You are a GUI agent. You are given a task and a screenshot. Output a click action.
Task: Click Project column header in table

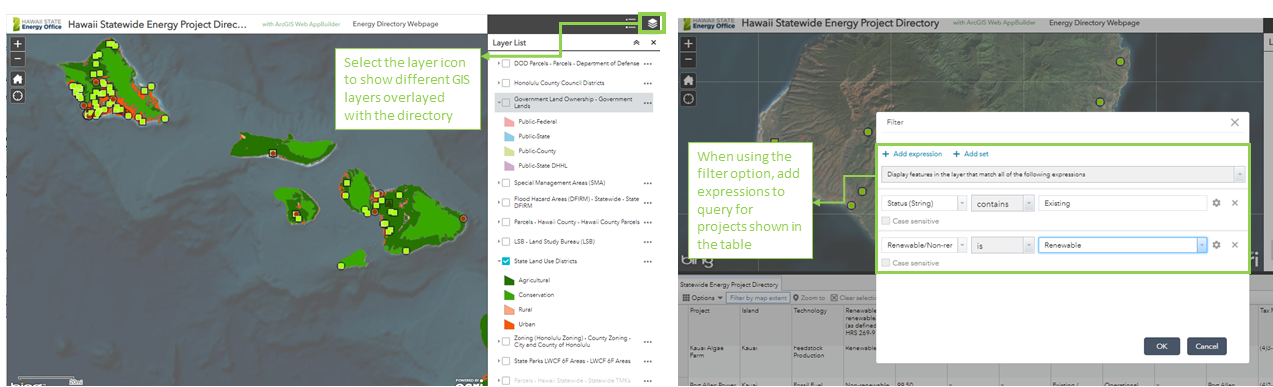tap(699, 311)
